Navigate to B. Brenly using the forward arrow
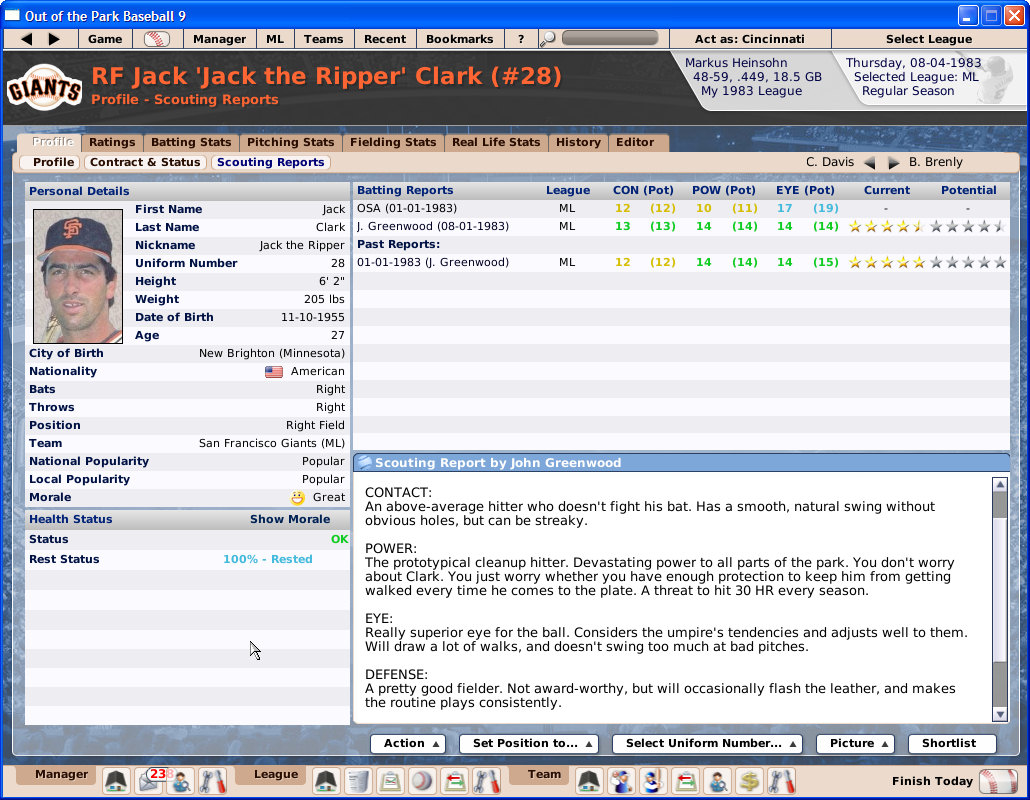This screenshot has height=800, width=1030. 895,161
